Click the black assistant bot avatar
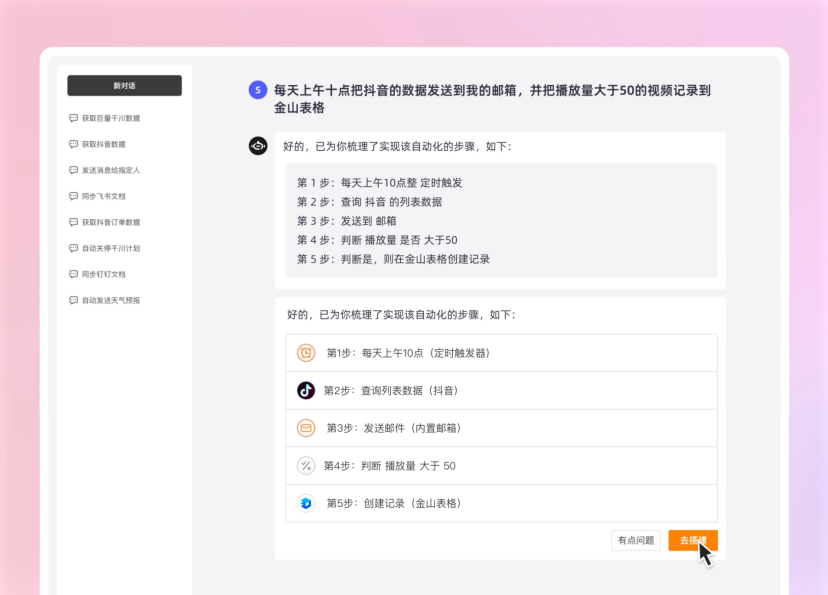Screen dimensions: 828x595 (x=258, y=146)
